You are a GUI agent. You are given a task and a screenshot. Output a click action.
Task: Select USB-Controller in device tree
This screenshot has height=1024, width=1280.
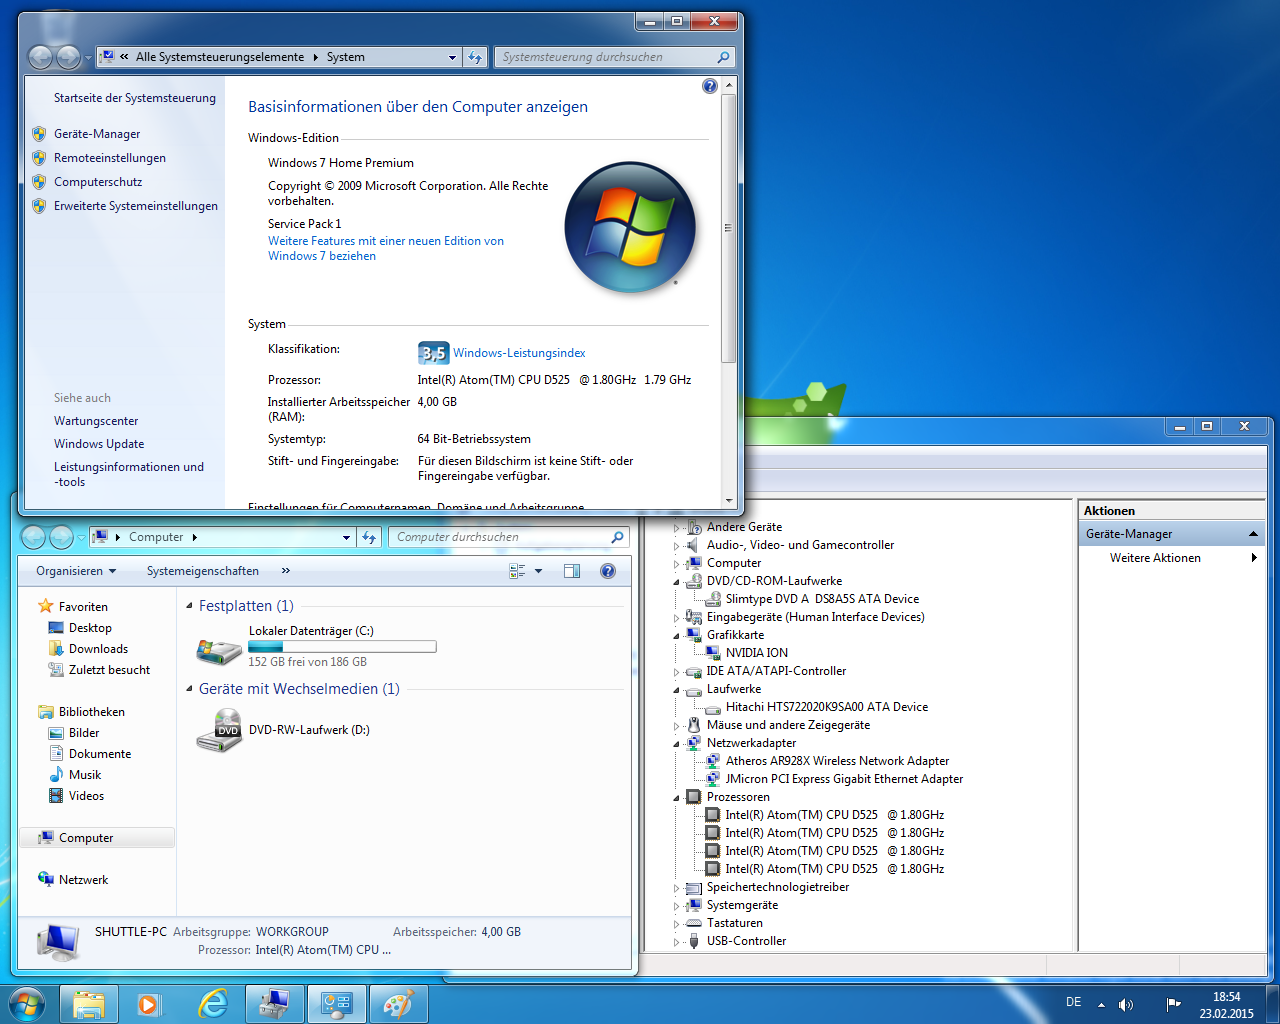[x=746, y=941]
